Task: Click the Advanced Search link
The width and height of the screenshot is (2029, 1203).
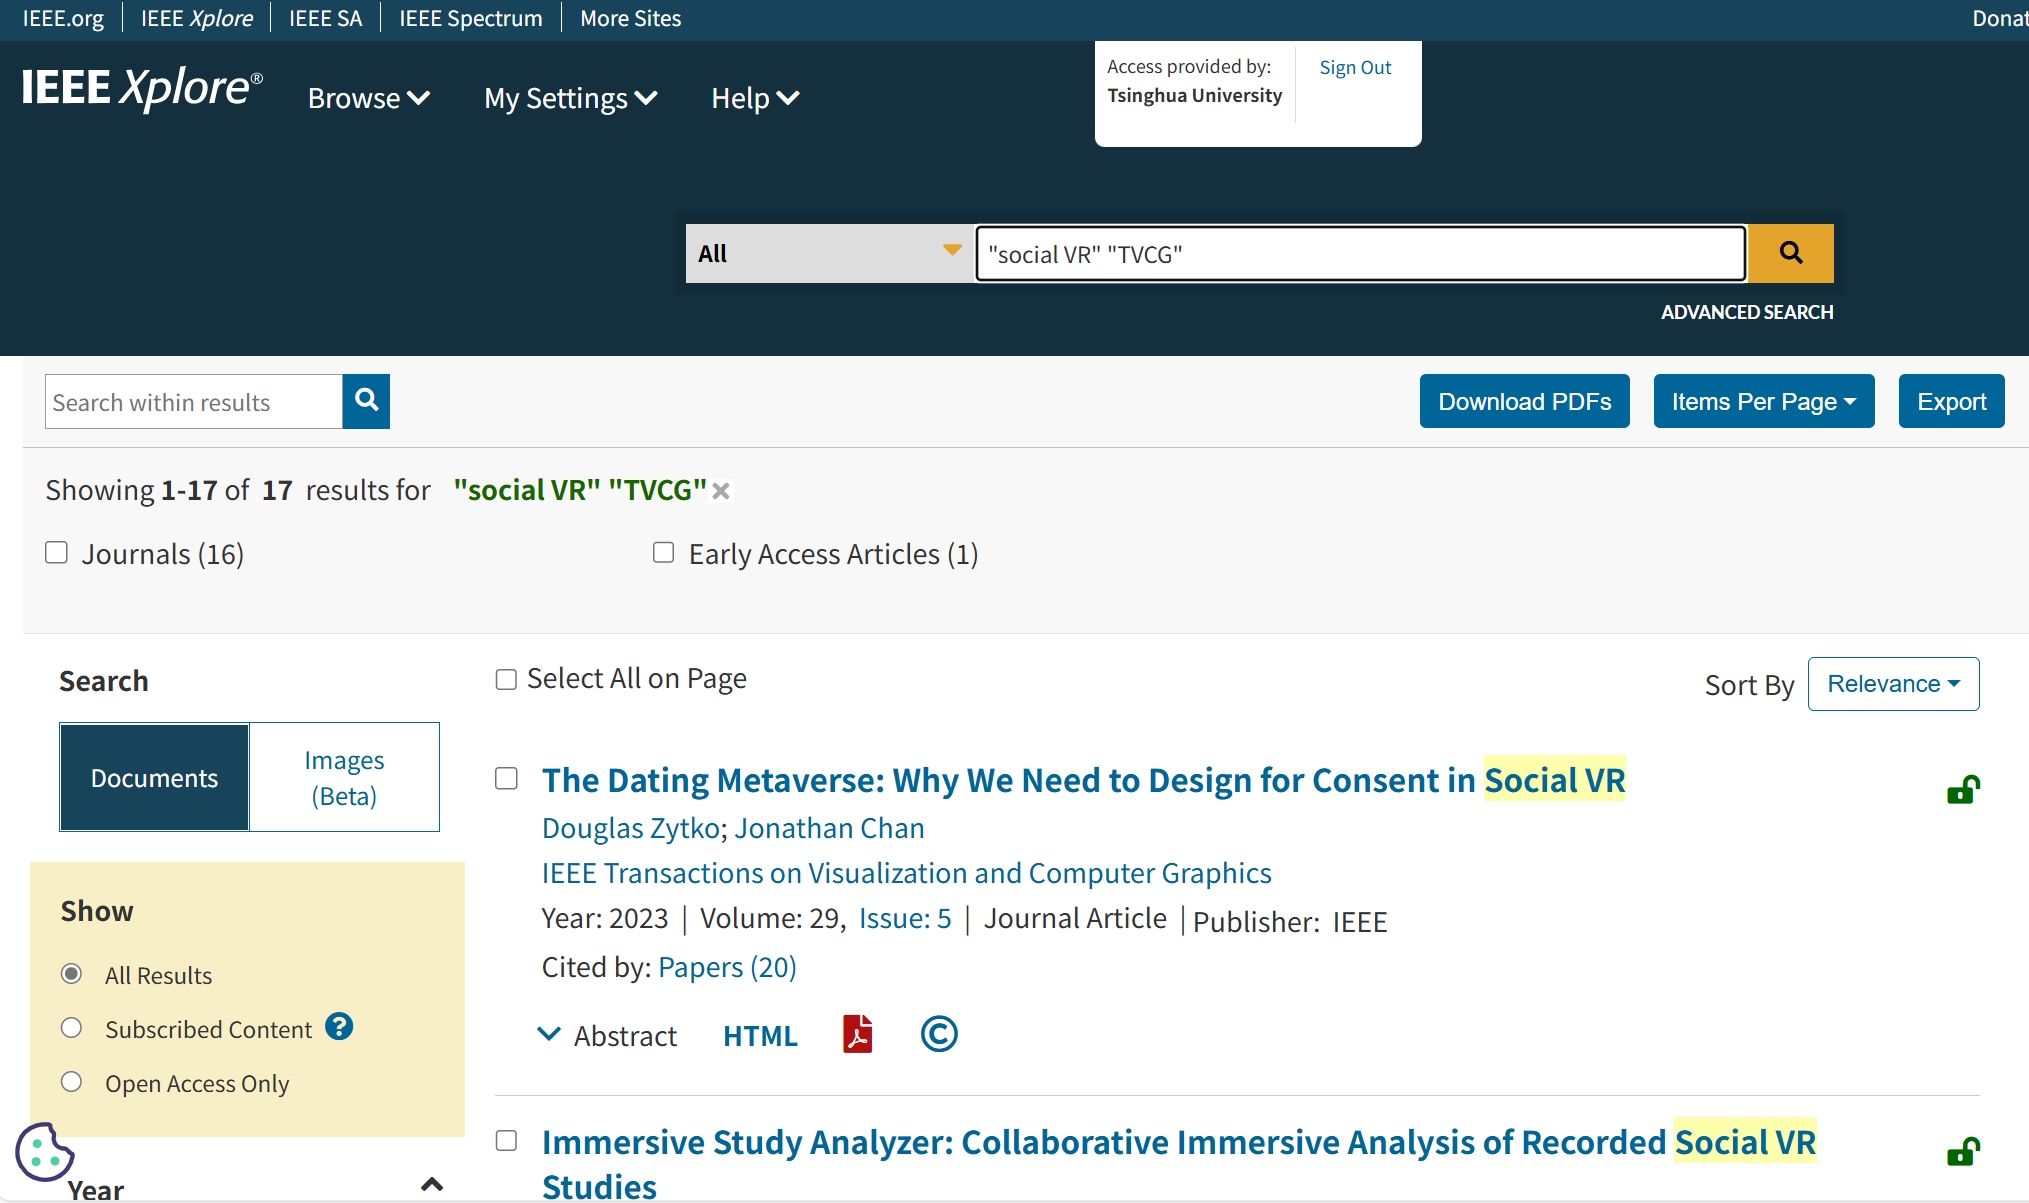Action: pyautogui.click(x=1746, y=312)
